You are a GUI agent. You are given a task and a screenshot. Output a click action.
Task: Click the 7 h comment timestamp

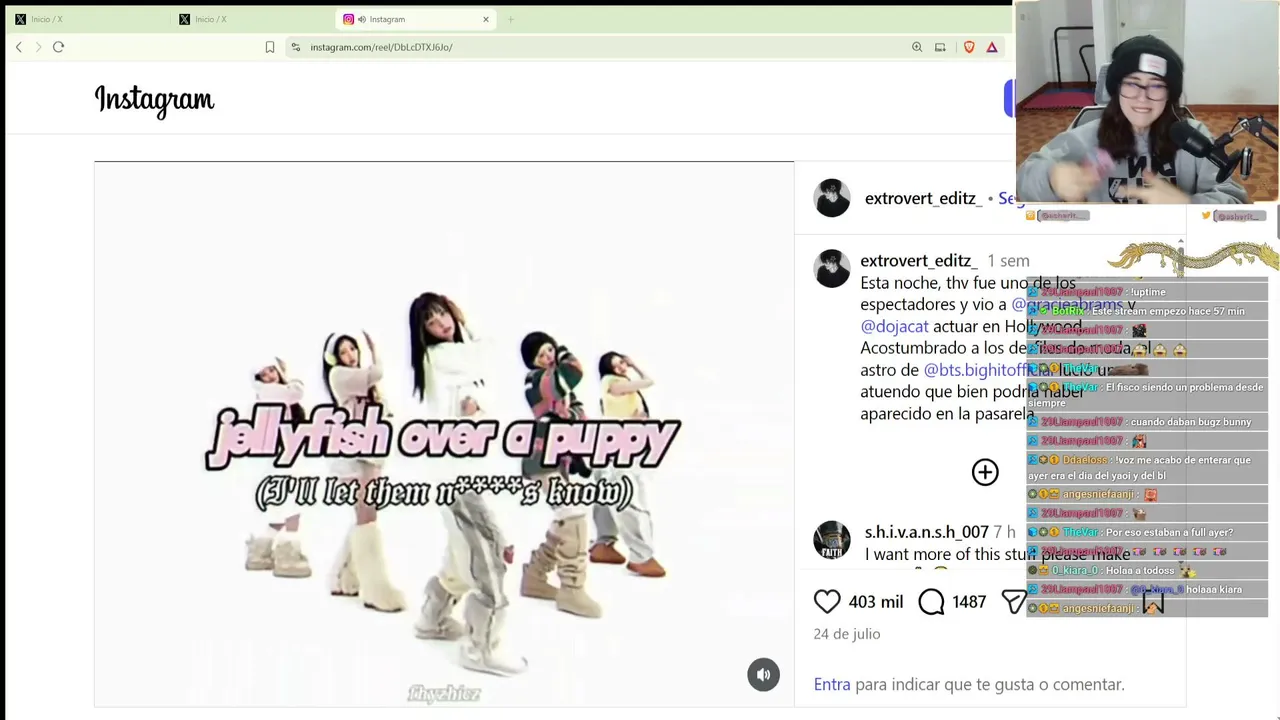click(x=1004, y=532)
